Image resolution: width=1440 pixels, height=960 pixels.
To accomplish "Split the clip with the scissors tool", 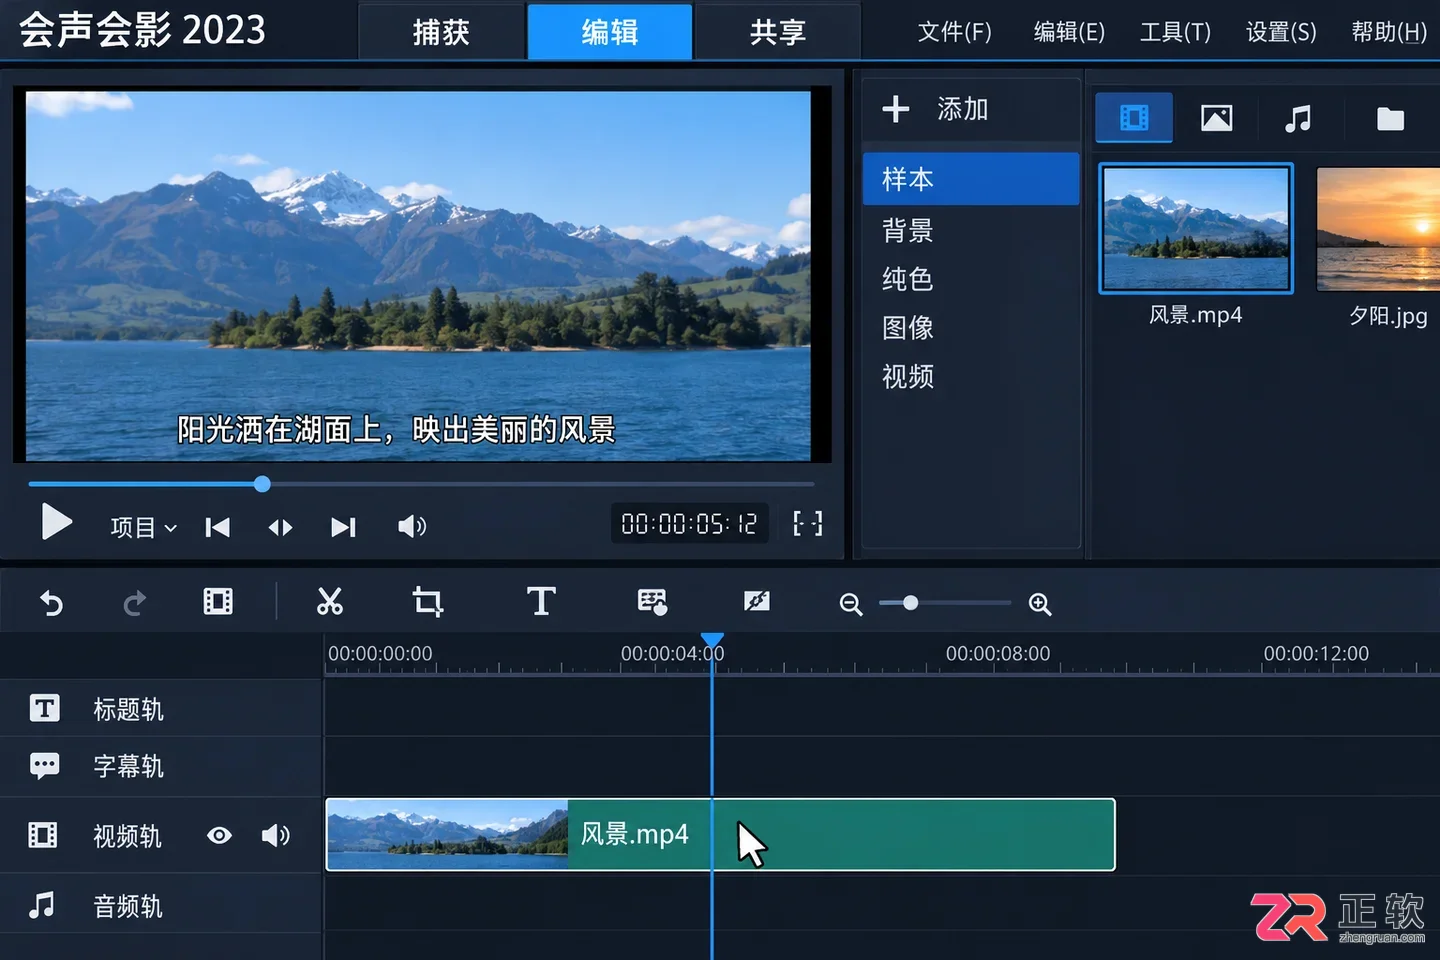I will coord(330,601).
